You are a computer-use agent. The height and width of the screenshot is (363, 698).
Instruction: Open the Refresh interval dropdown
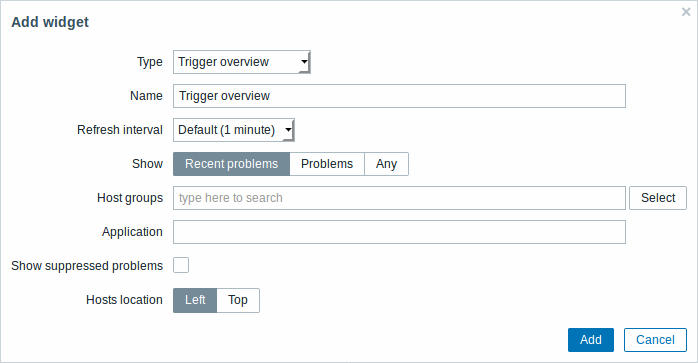tap(234, 130)
